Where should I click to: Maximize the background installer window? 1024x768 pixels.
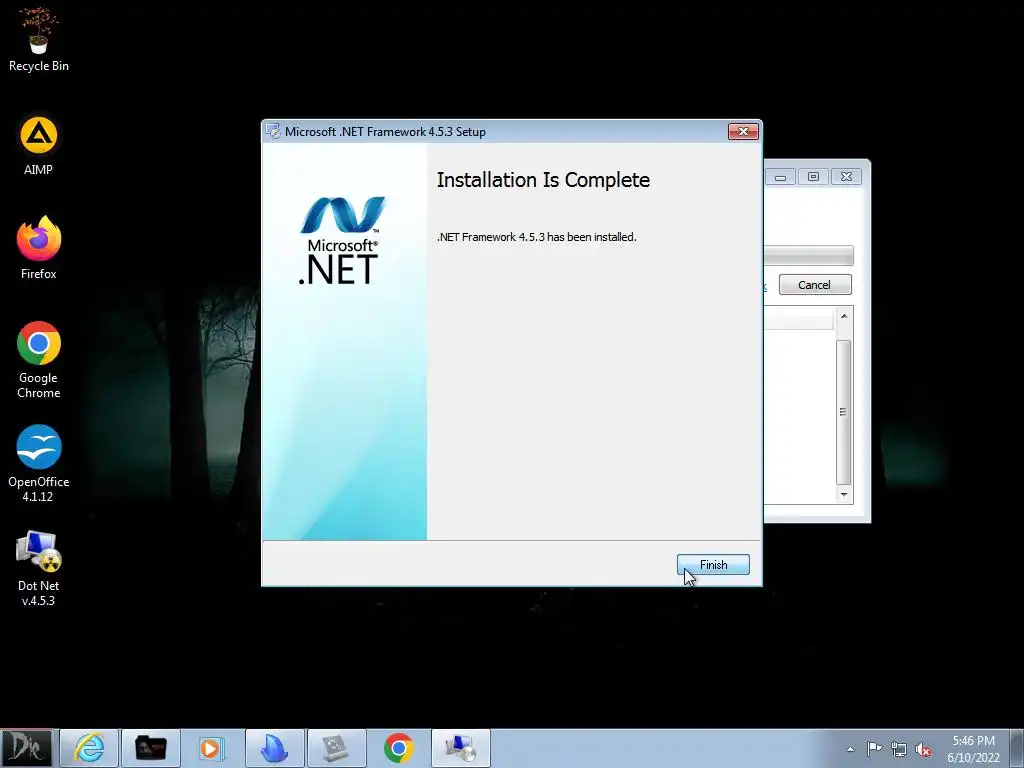coord(813,177)
